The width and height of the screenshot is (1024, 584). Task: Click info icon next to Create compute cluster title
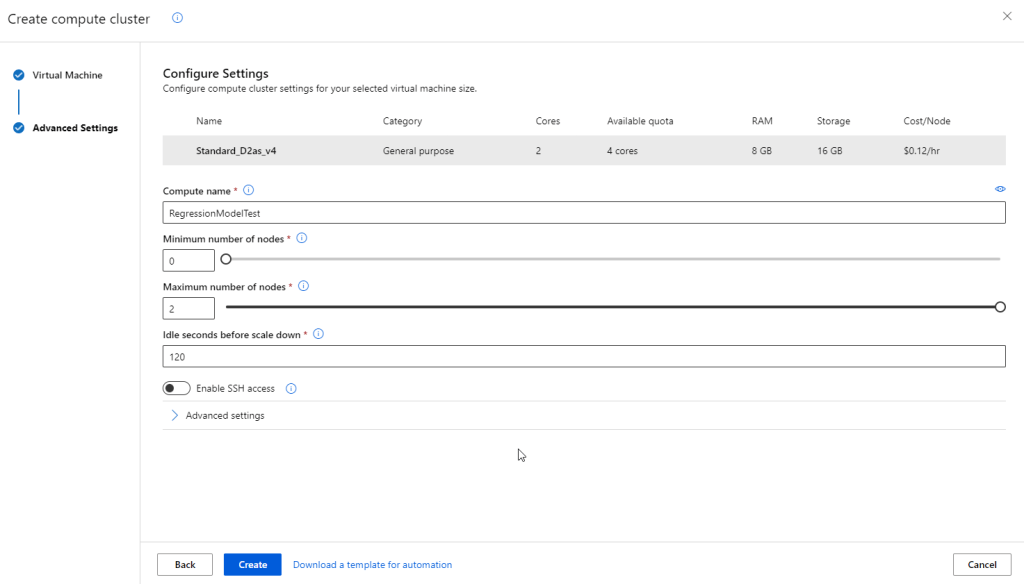pos(177,18)
